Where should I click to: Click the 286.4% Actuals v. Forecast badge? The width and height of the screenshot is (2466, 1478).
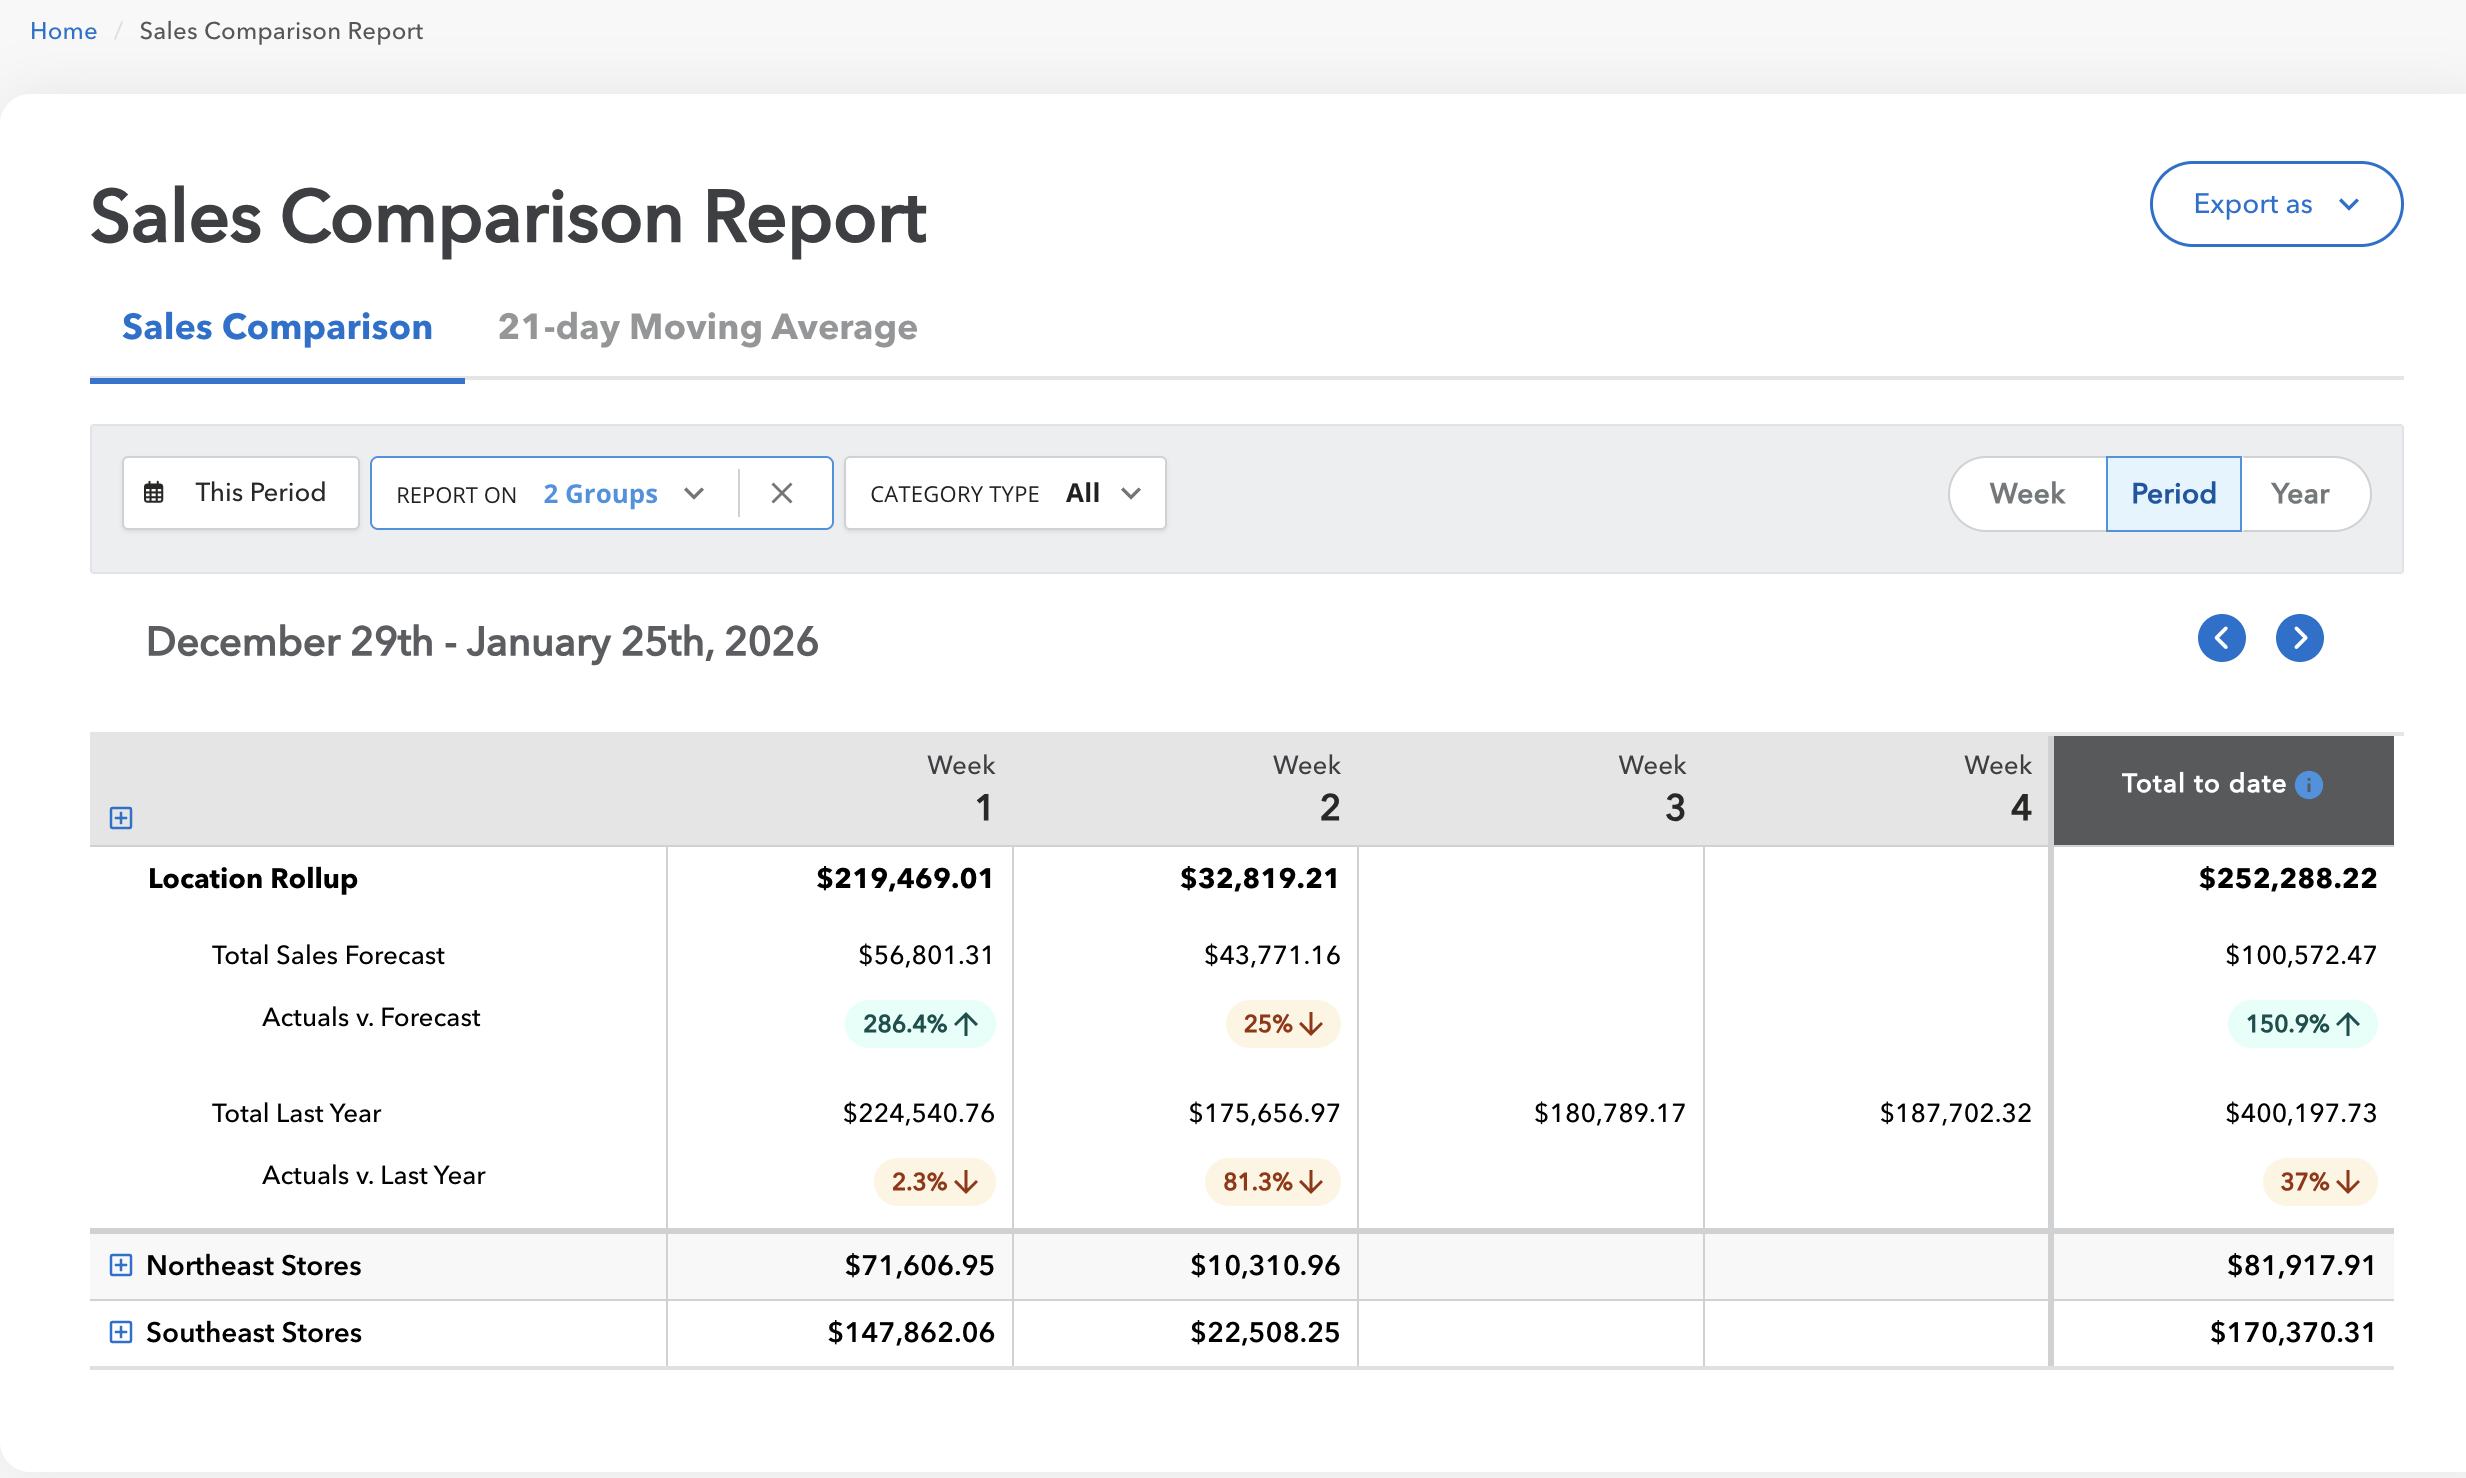tap(919, 1024)
